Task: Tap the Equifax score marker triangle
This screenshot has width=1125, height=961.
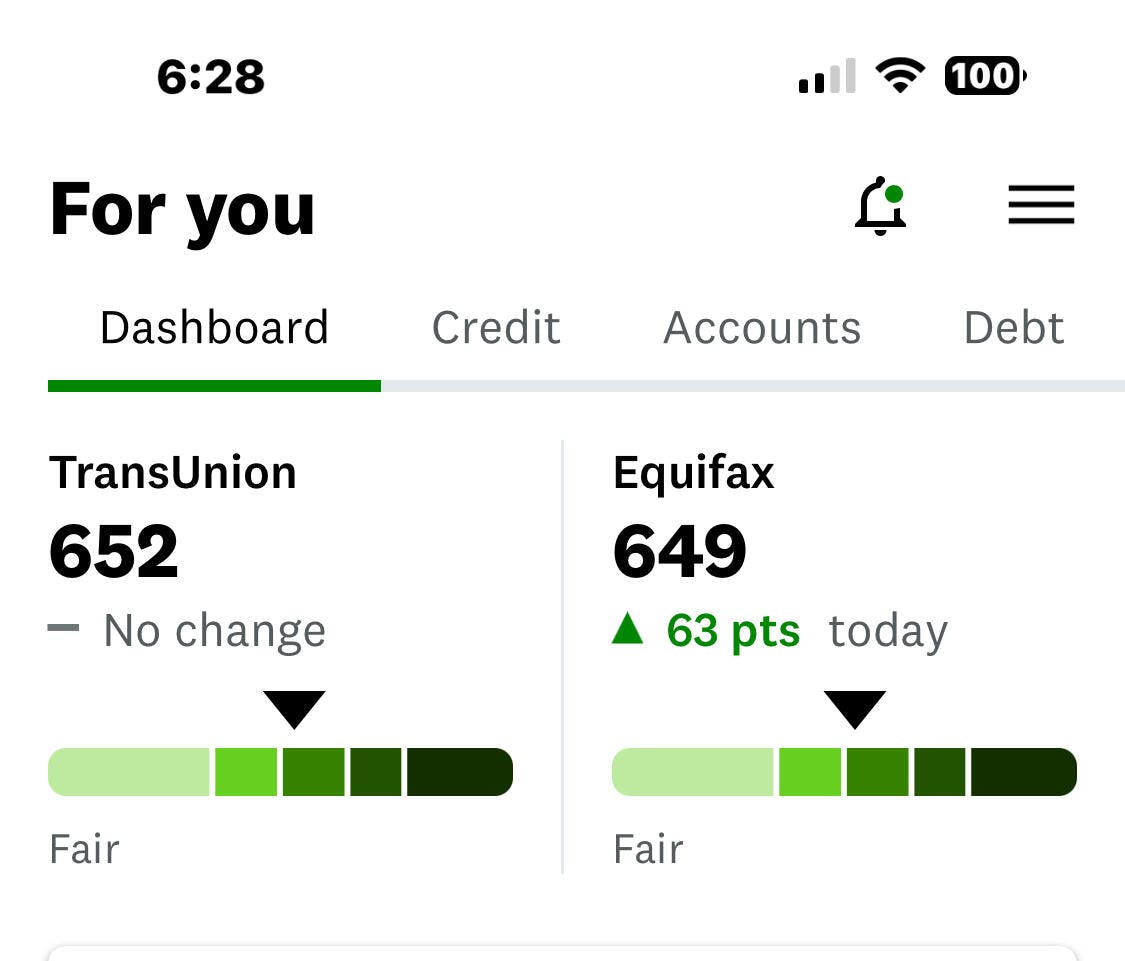Action: pyautogui.click(x=855, y=709)
